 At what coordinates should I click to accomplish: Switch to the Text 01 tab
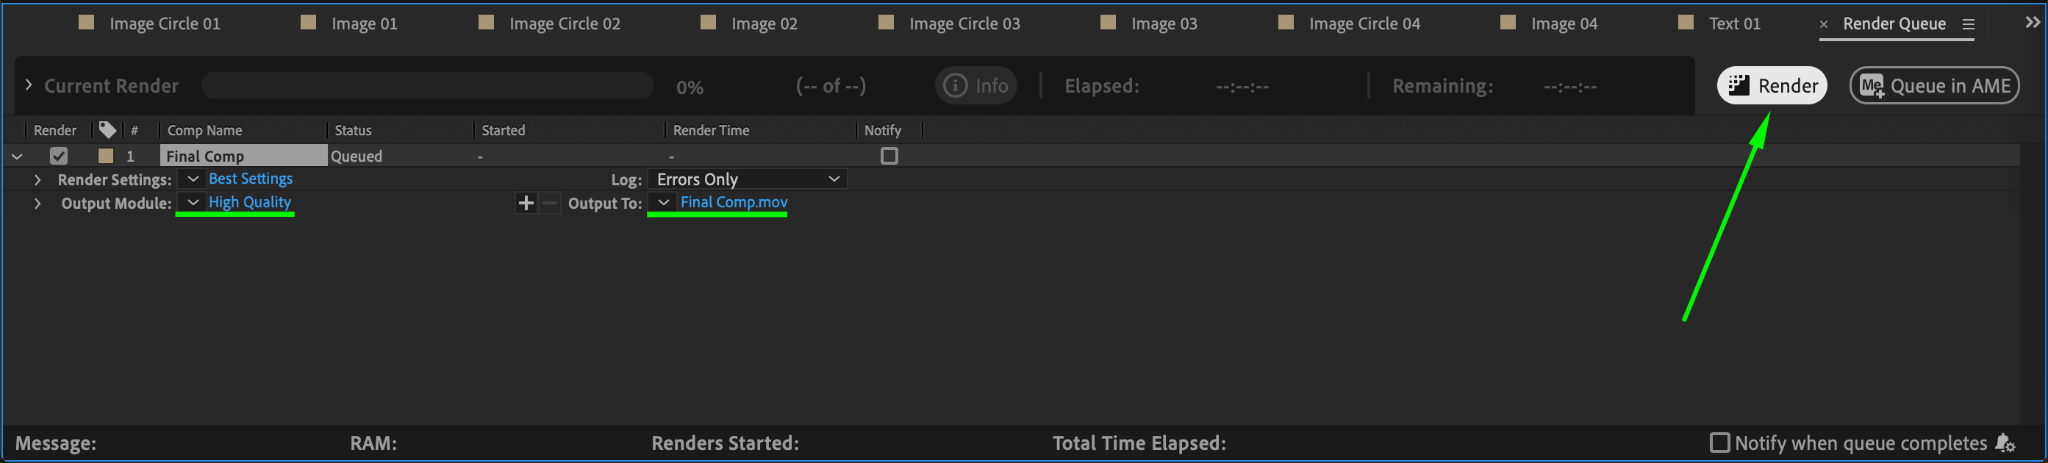pyautogui.click(x=1734, y=23)
